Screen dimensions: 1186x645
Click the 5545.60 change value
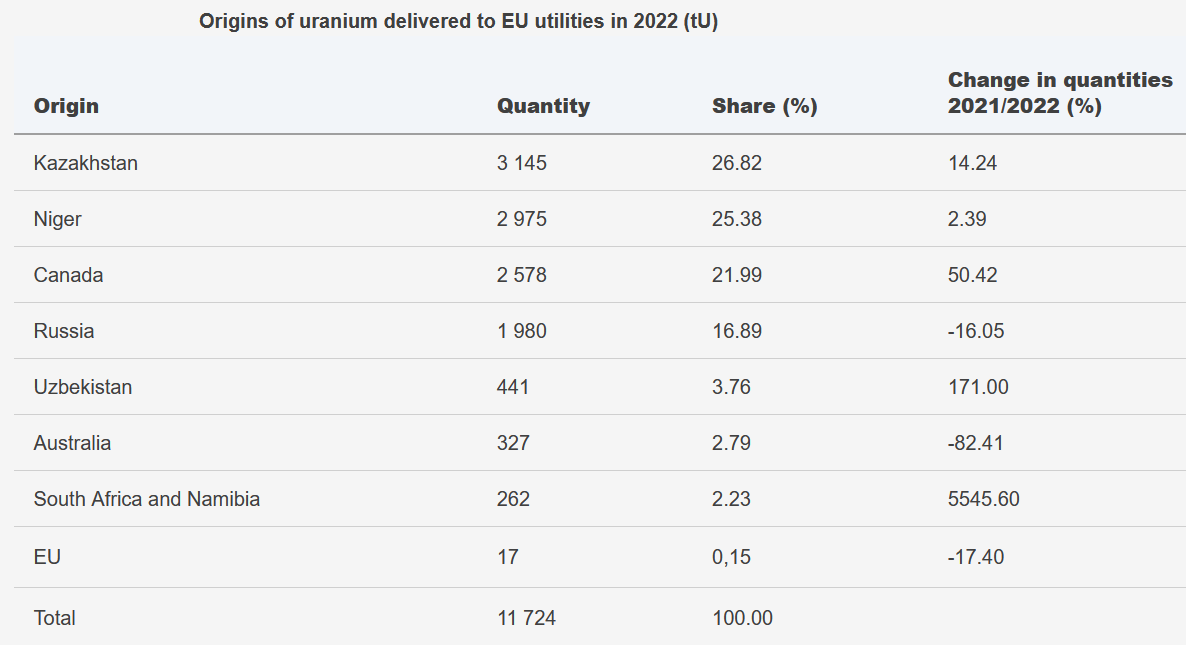[x=983, y=499]
